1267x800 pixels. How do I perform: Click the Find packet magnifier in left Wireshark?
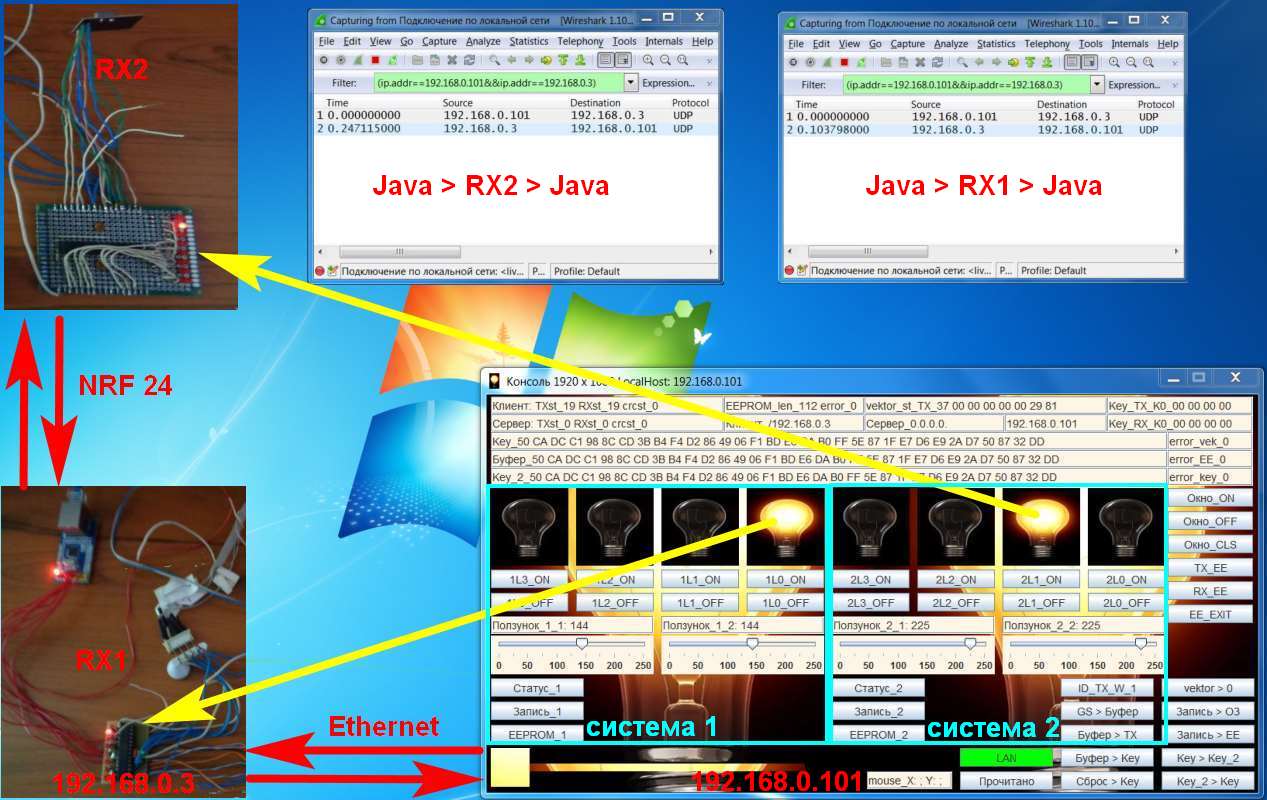point(495,61)
